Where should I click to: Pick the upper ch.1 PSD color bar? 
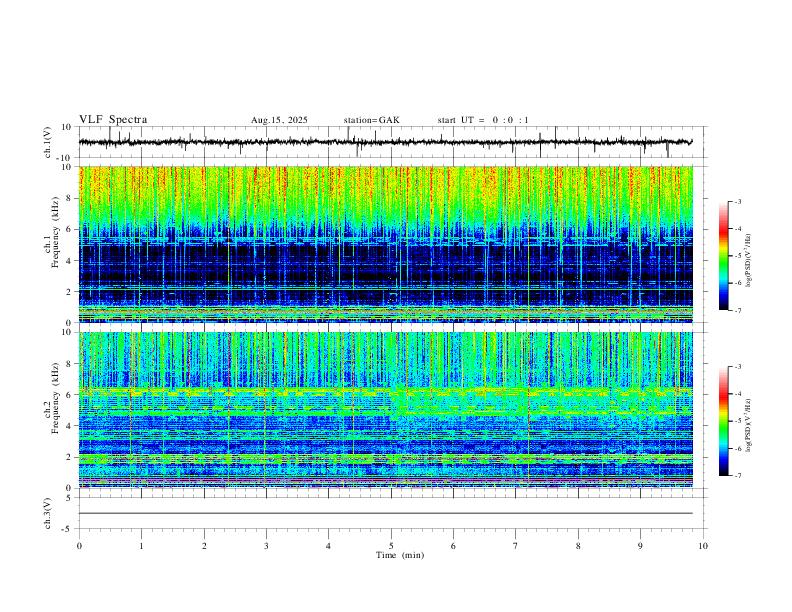pos(723,256)
